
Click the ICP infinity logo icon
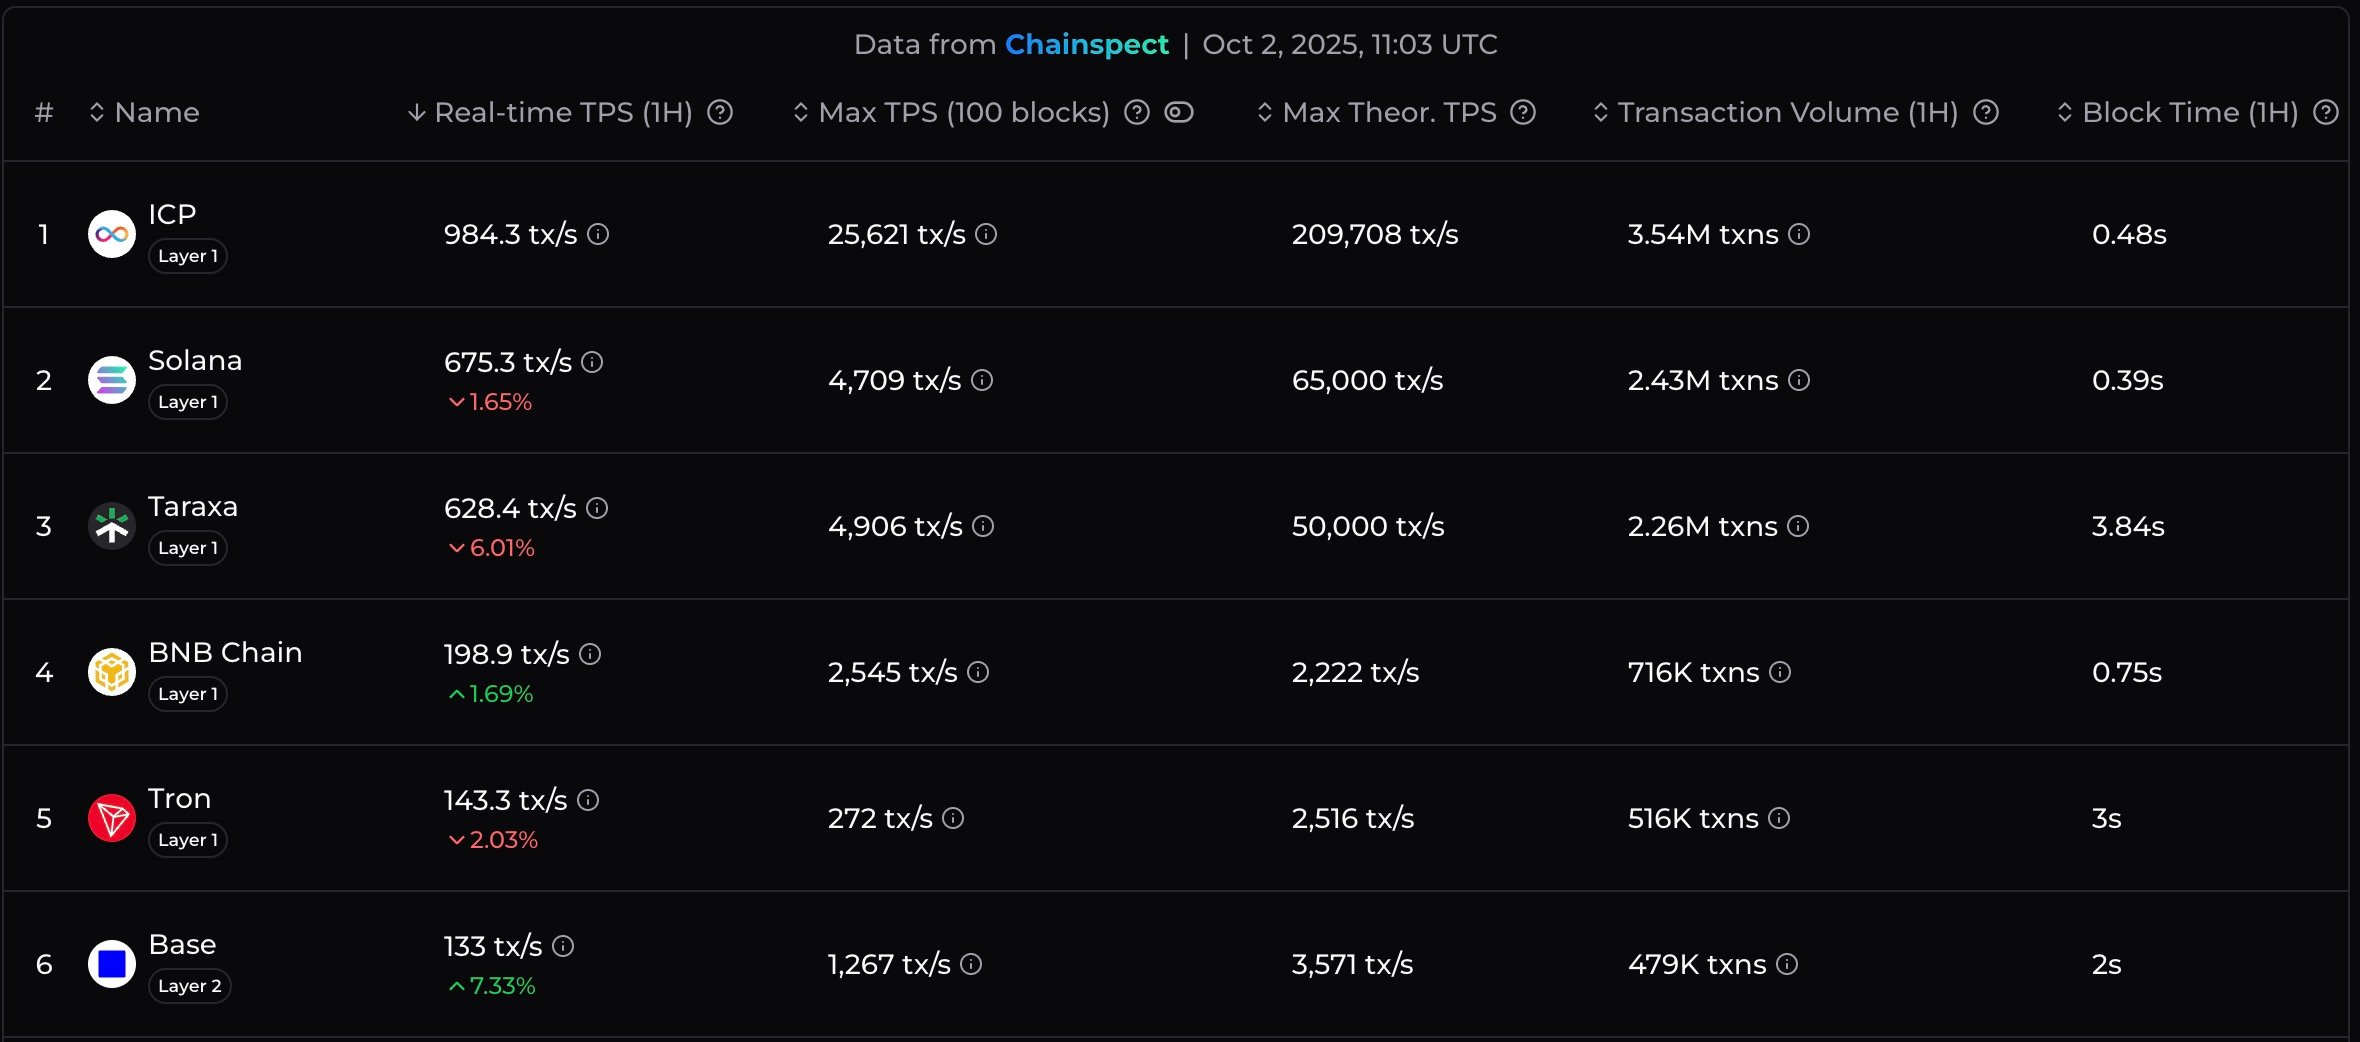(112, 234)
